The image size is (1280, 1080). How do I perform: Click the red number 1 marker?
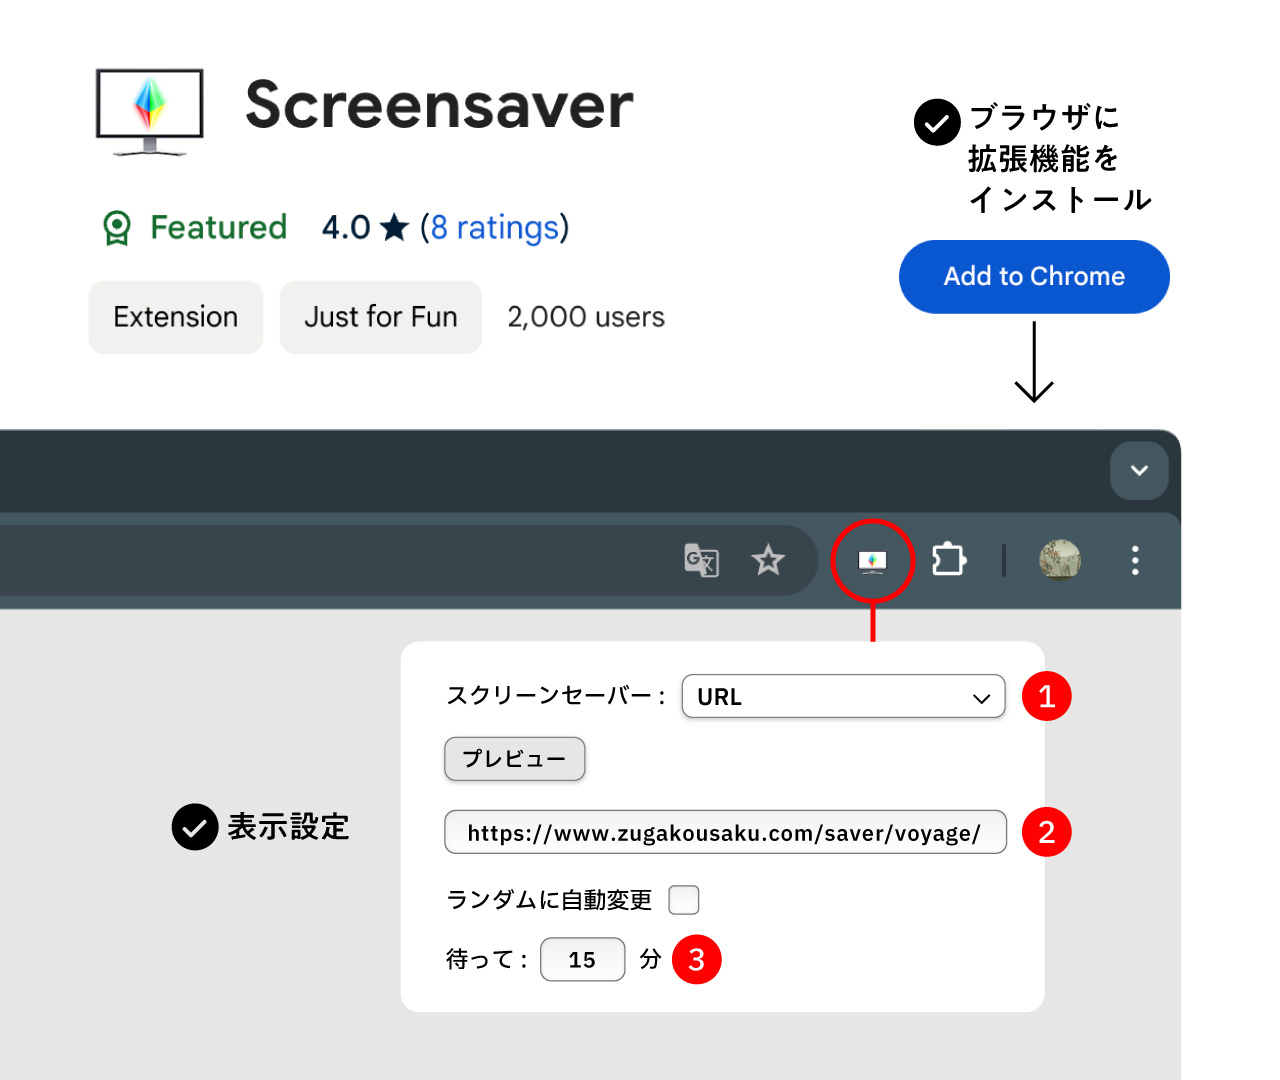click(x=1046, y=696)
